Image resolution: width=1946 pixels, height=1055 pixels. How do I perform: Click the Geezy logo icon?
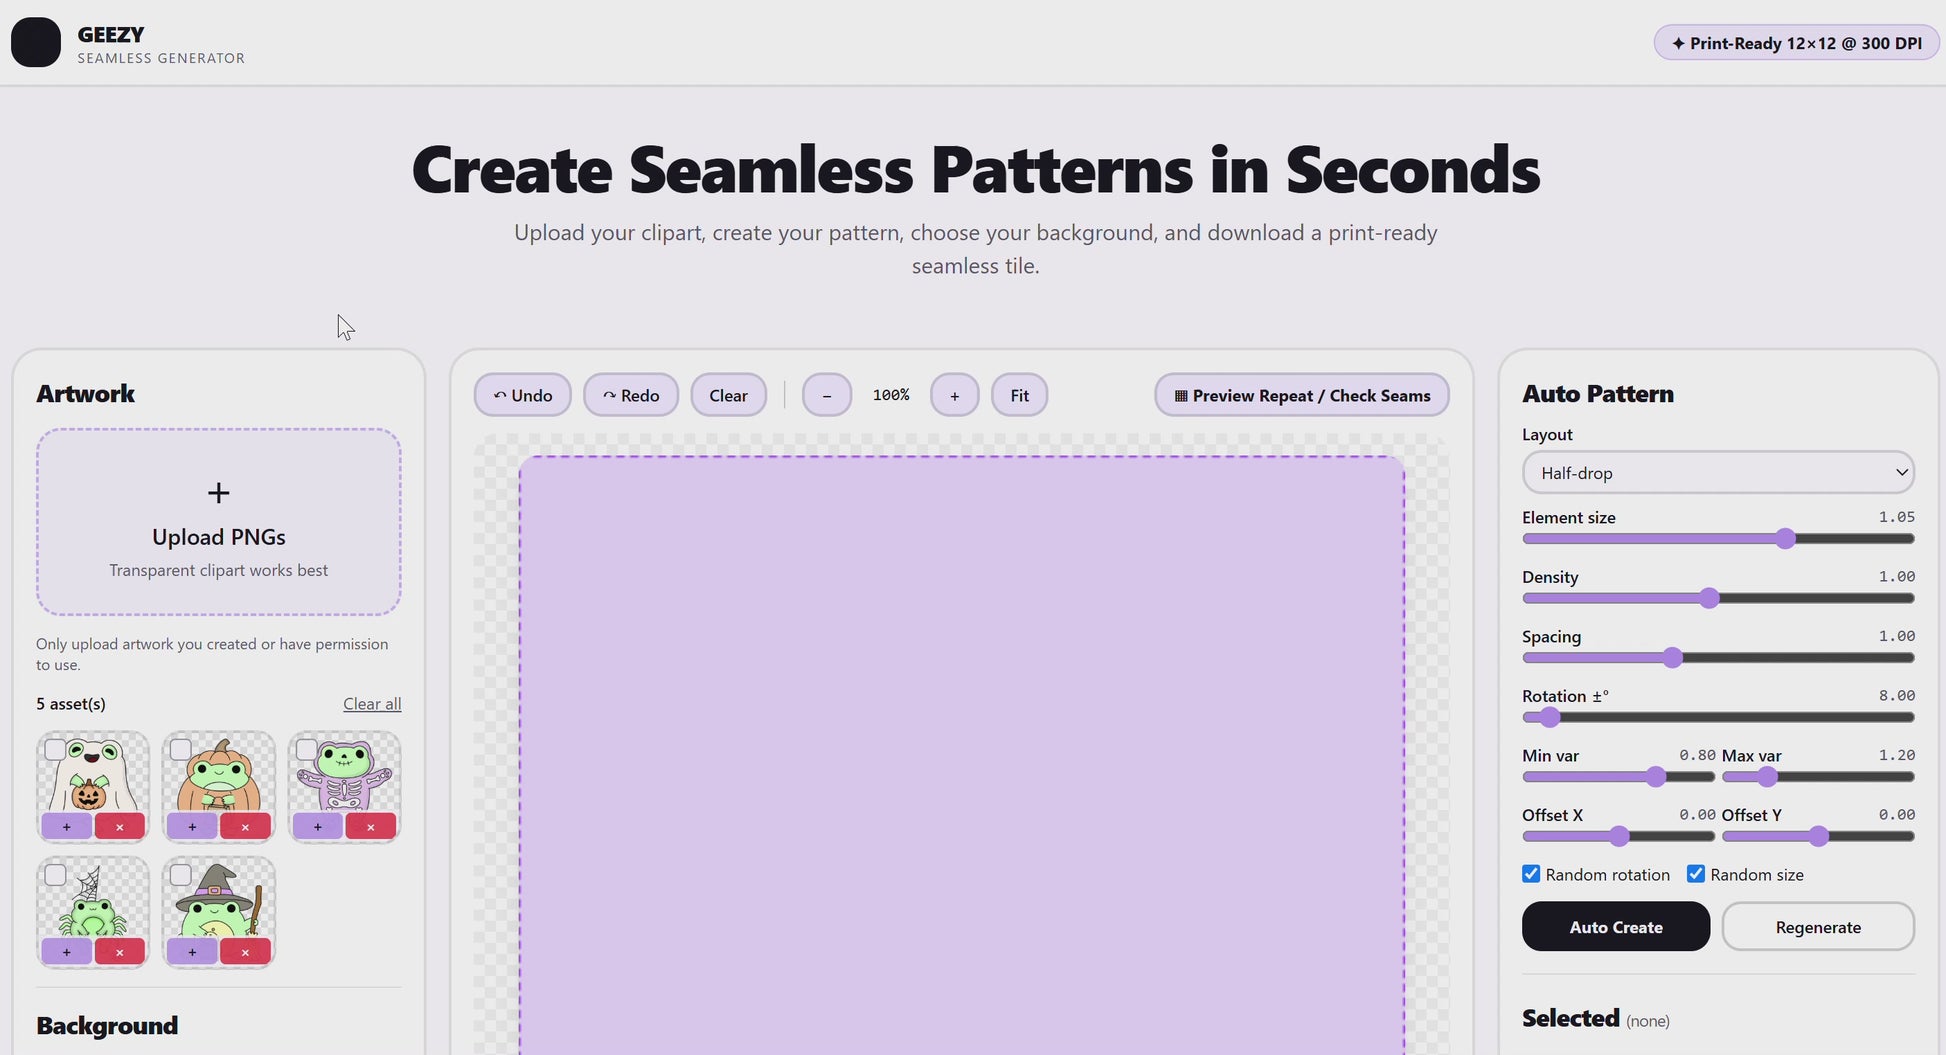click(36, 43)
